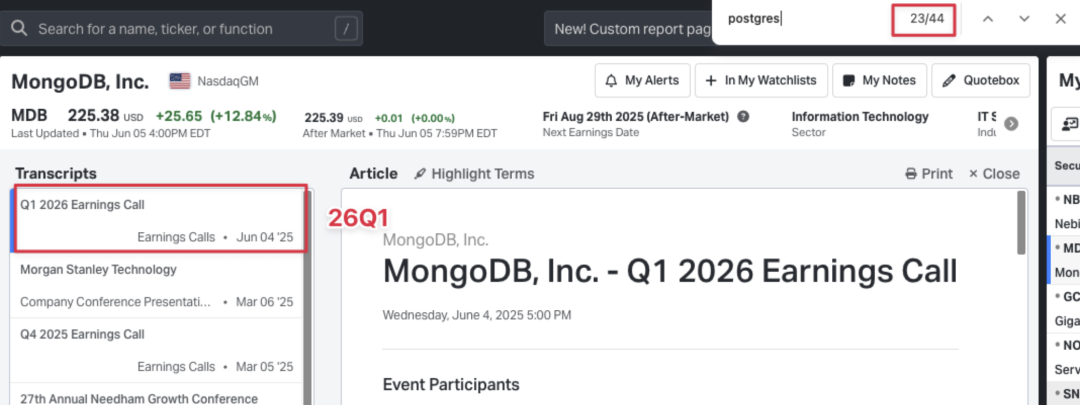
Task: Go to next find match
Action: [x=1024, y=19]
